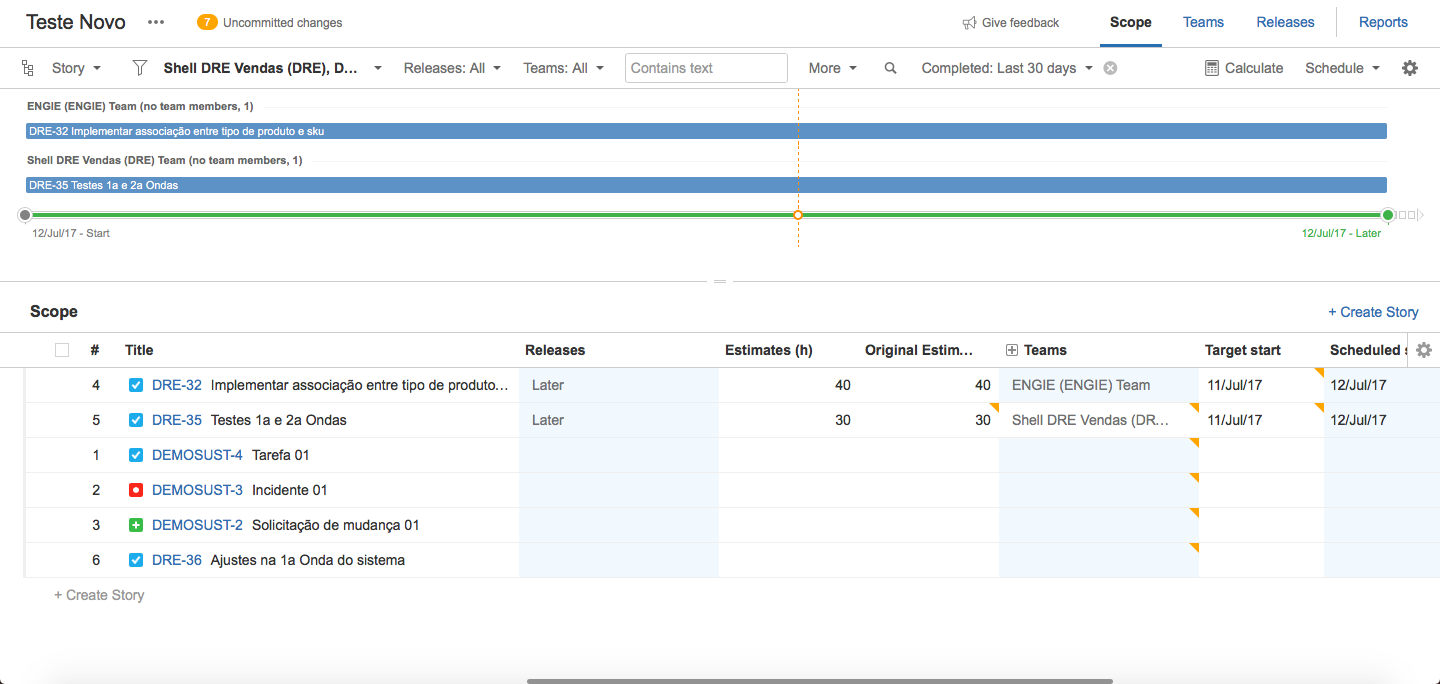Open the scope table column settings gear
The image size is (1440, 684).
click(x=1424, y=350)
